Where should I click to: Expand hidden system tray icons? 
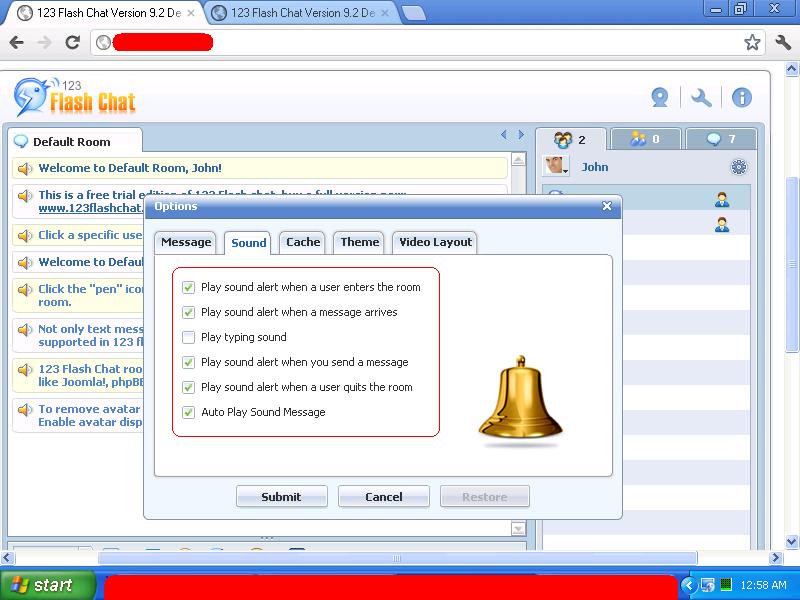[689, 585]
